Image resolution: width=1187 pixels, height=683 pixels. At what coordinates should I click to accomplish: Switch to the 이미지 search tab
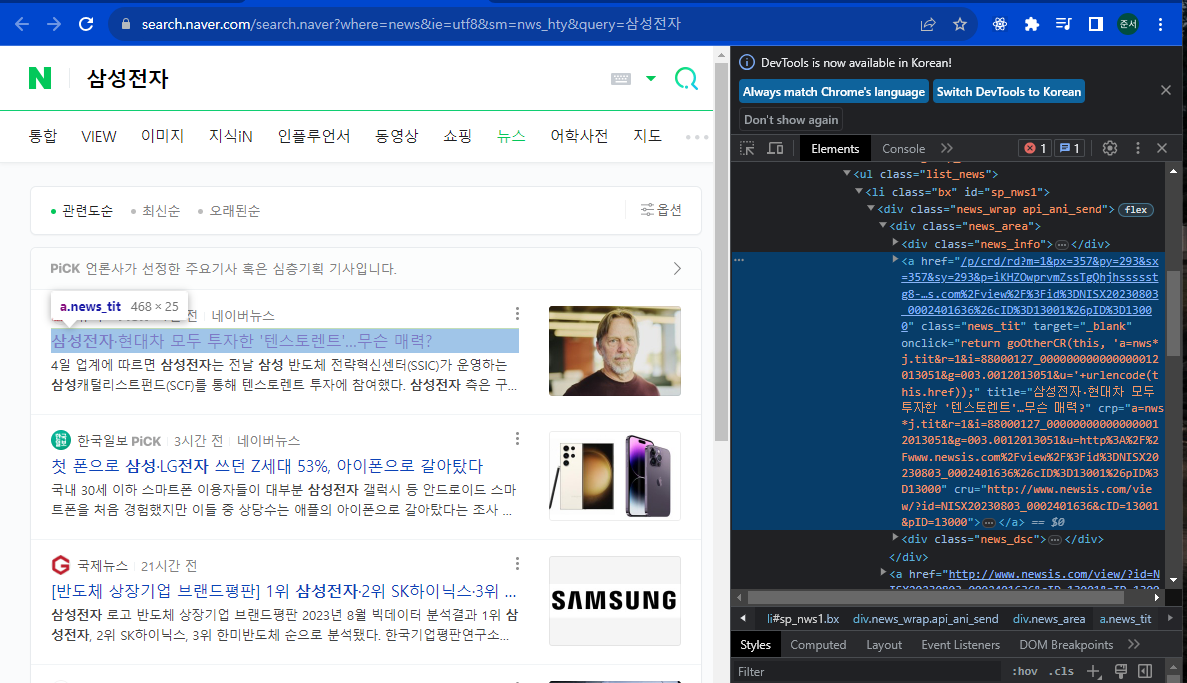(x=162, y=136)
